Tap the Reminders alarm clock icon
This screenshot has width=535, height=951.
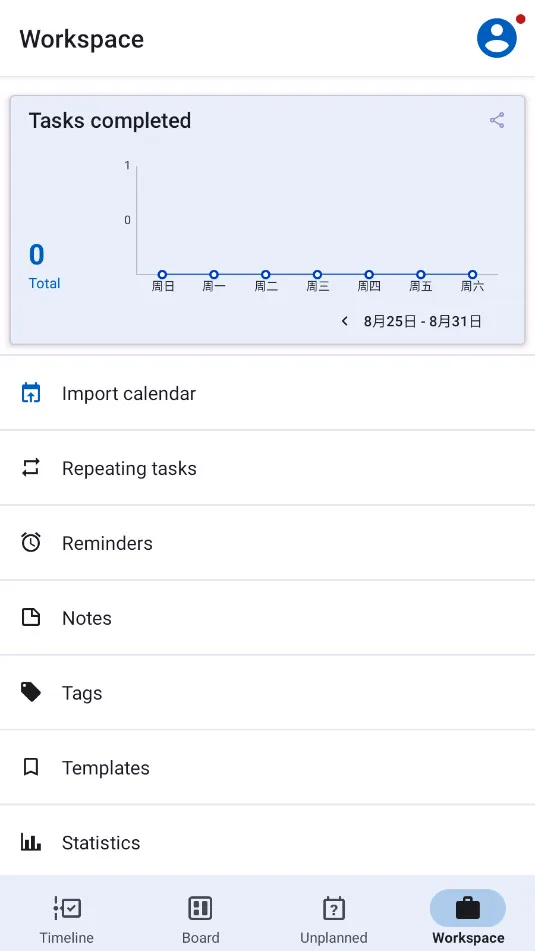[x=31, y=542]
